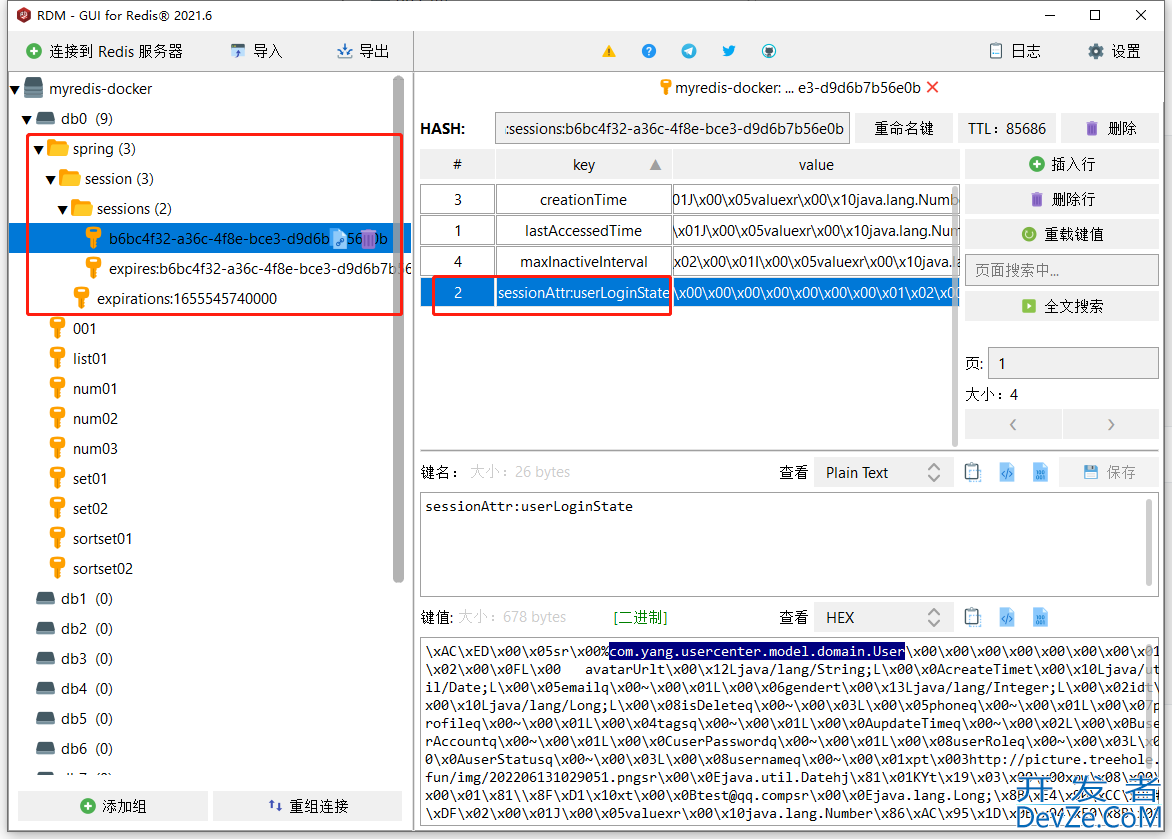Click 删除 delete key button
Image resolution: width=1172 pixels, height=839 pixels.
pyautogui.click(x=1110, y=129)
